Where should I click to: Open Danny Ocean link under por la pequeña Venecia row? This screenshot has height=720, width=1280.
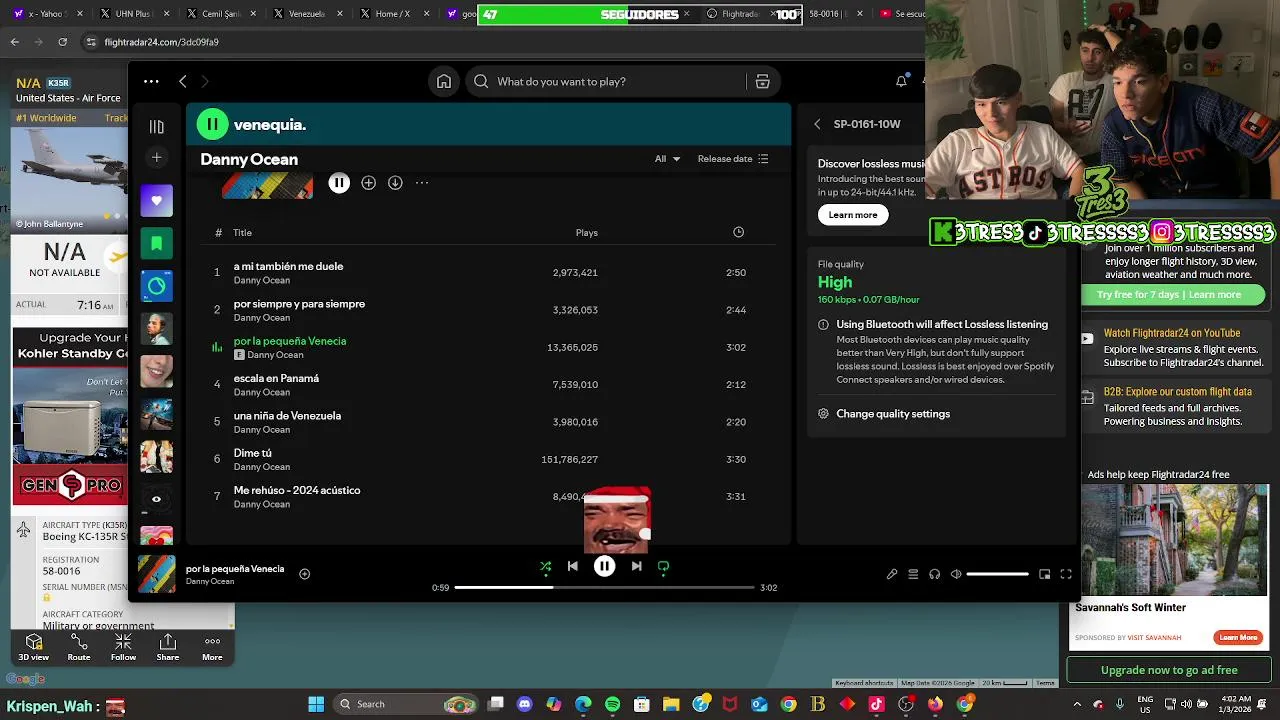point(275,355)
